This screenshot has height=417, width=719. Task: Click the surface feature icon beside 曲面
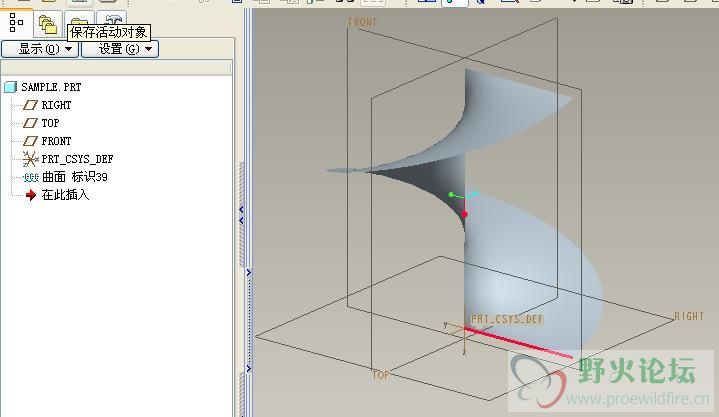(30, 177)
